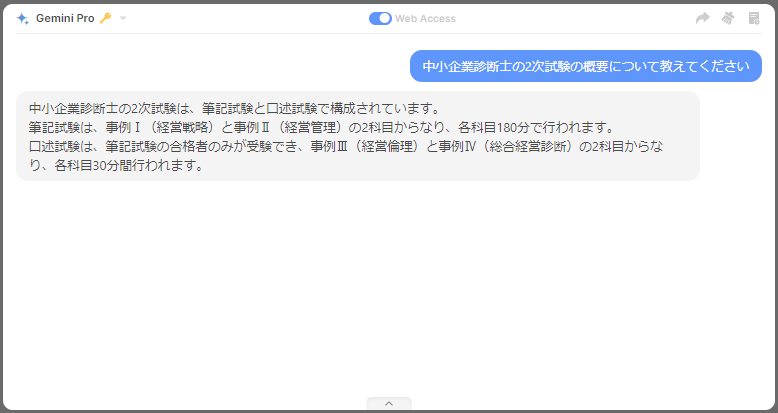This screenshot has height=413, width=778.
Task: Toggle the Web Access switch off
Action: 380,18
